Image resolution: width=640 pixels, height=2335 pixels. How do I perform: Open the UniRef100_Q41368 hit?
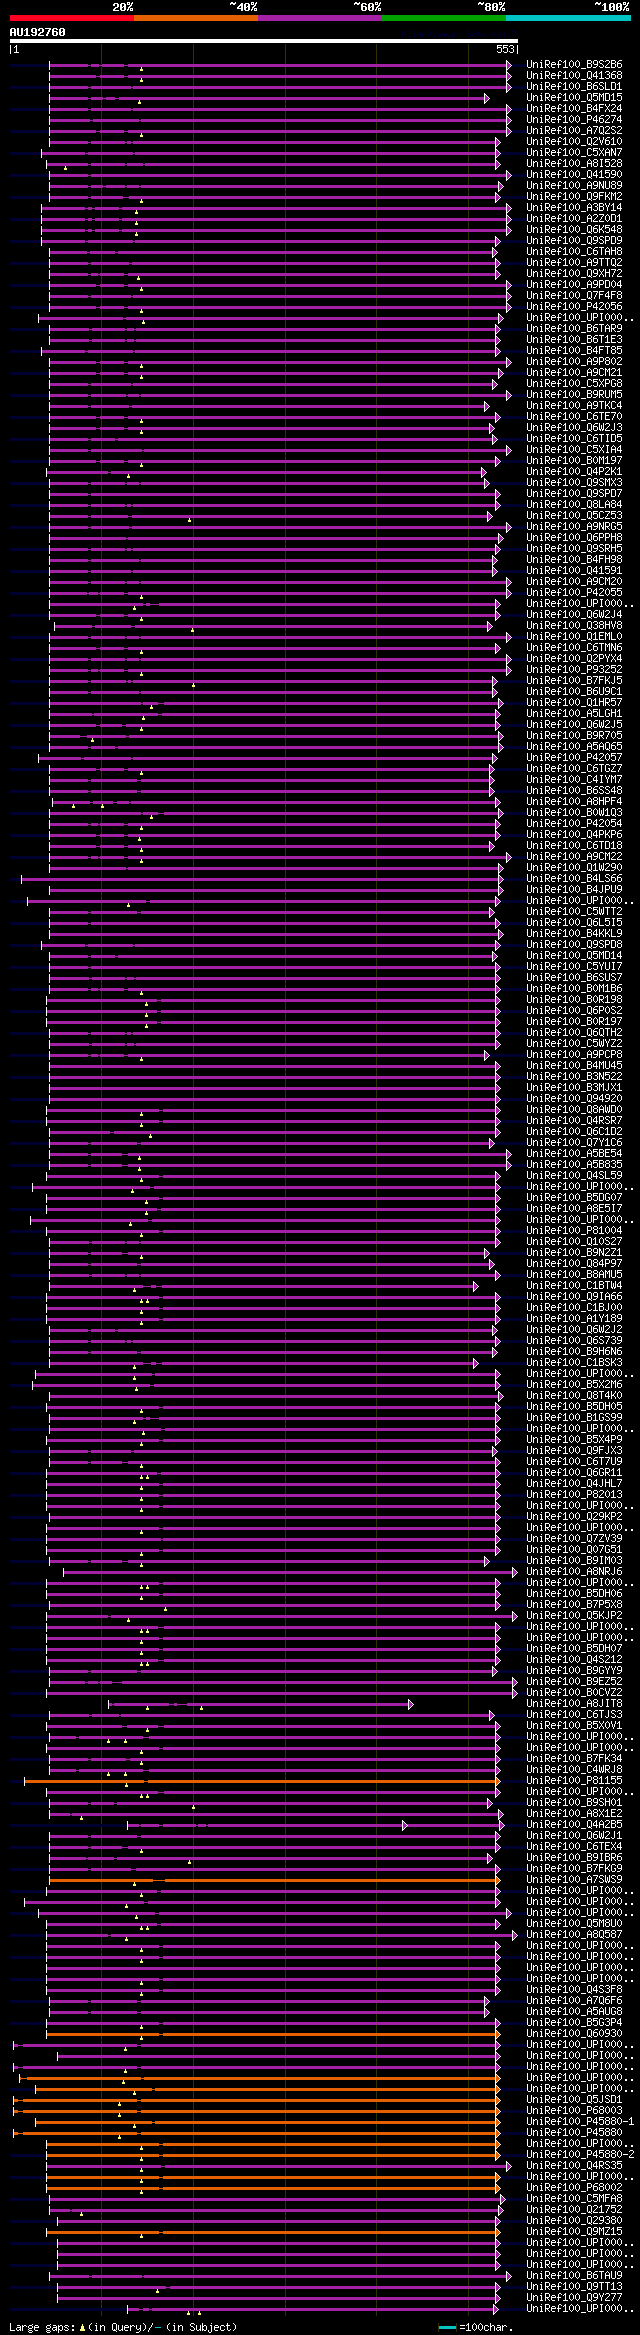click(574, 76)
